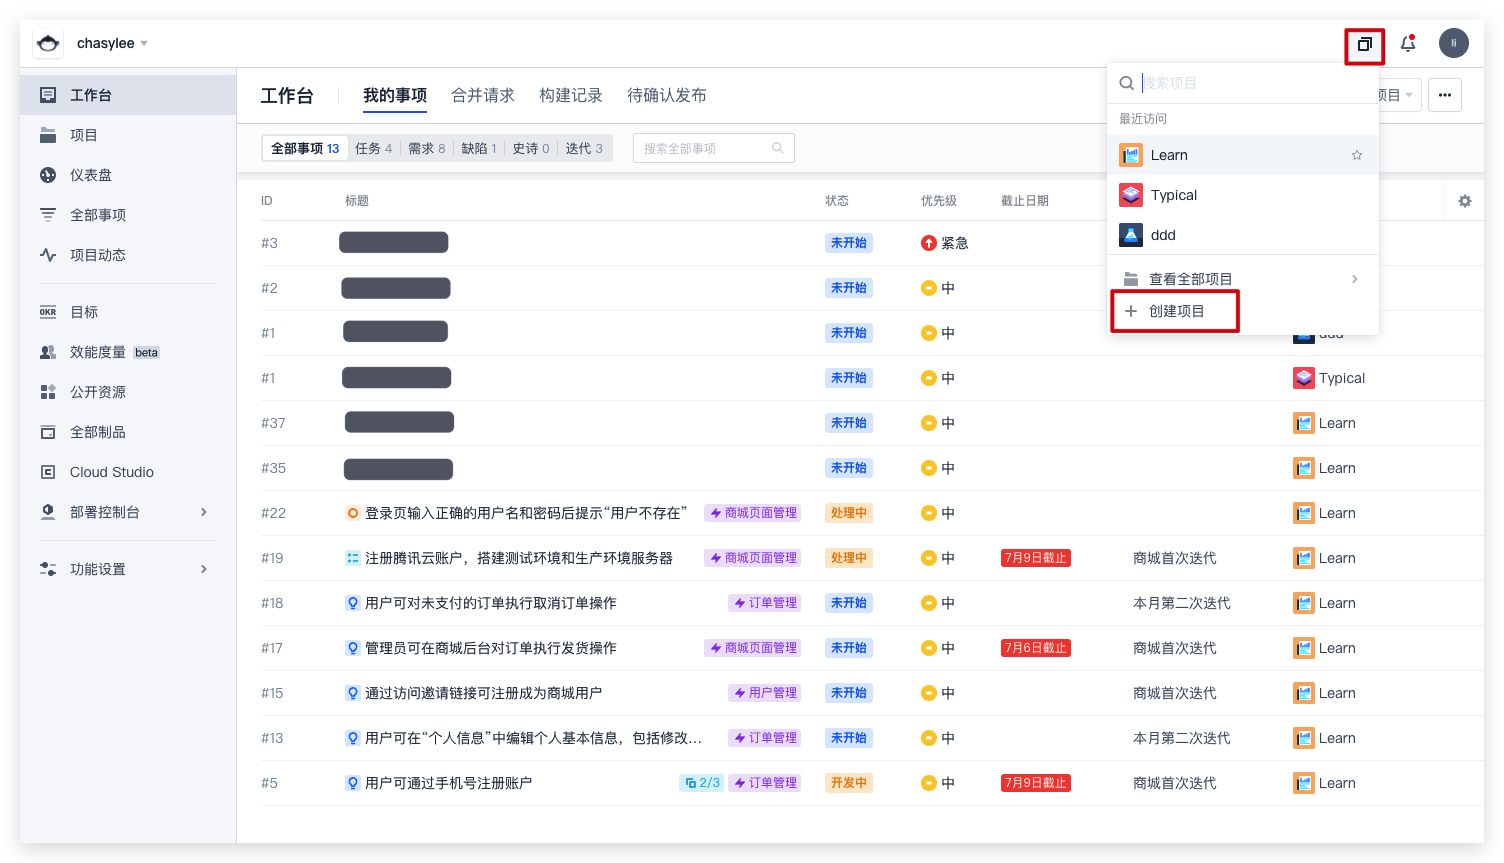Switch to the 合并请求 tab

482,95
